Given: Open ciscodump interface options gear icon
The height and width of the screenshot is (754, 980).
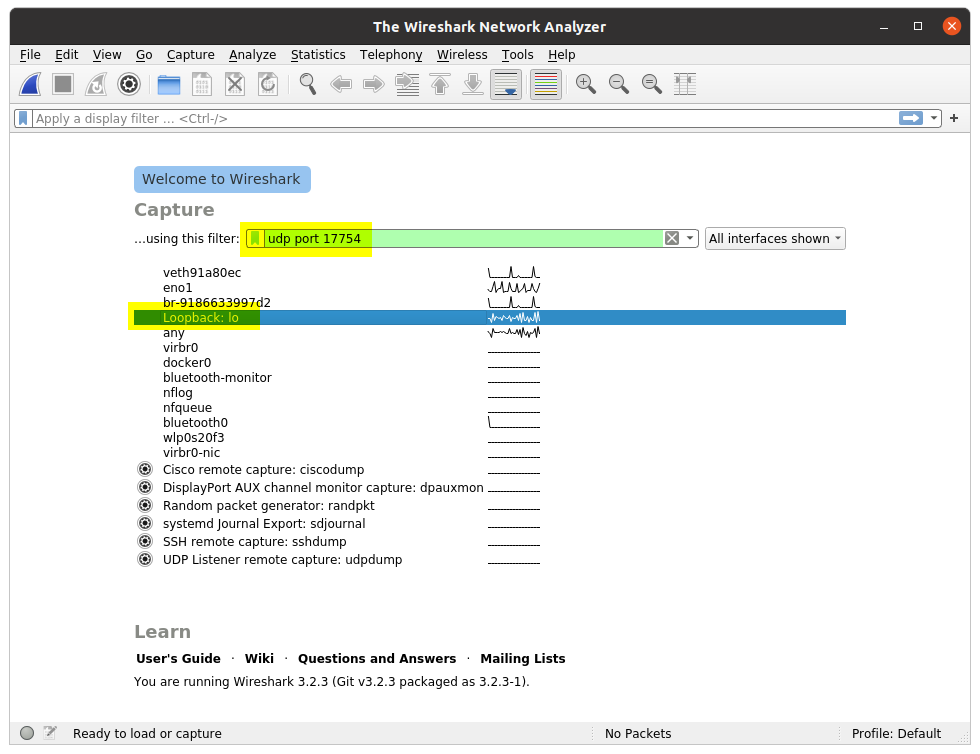Looking at the screenshot, I should click(145, 469).
